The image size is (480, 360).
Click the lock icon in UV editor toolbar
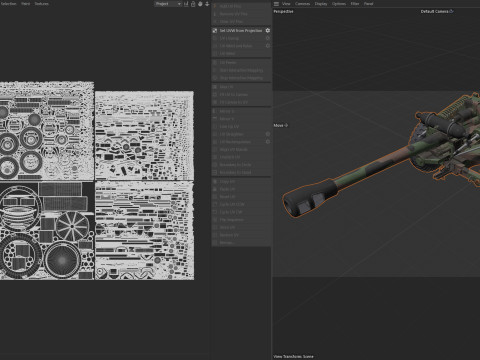coord(193,4)
